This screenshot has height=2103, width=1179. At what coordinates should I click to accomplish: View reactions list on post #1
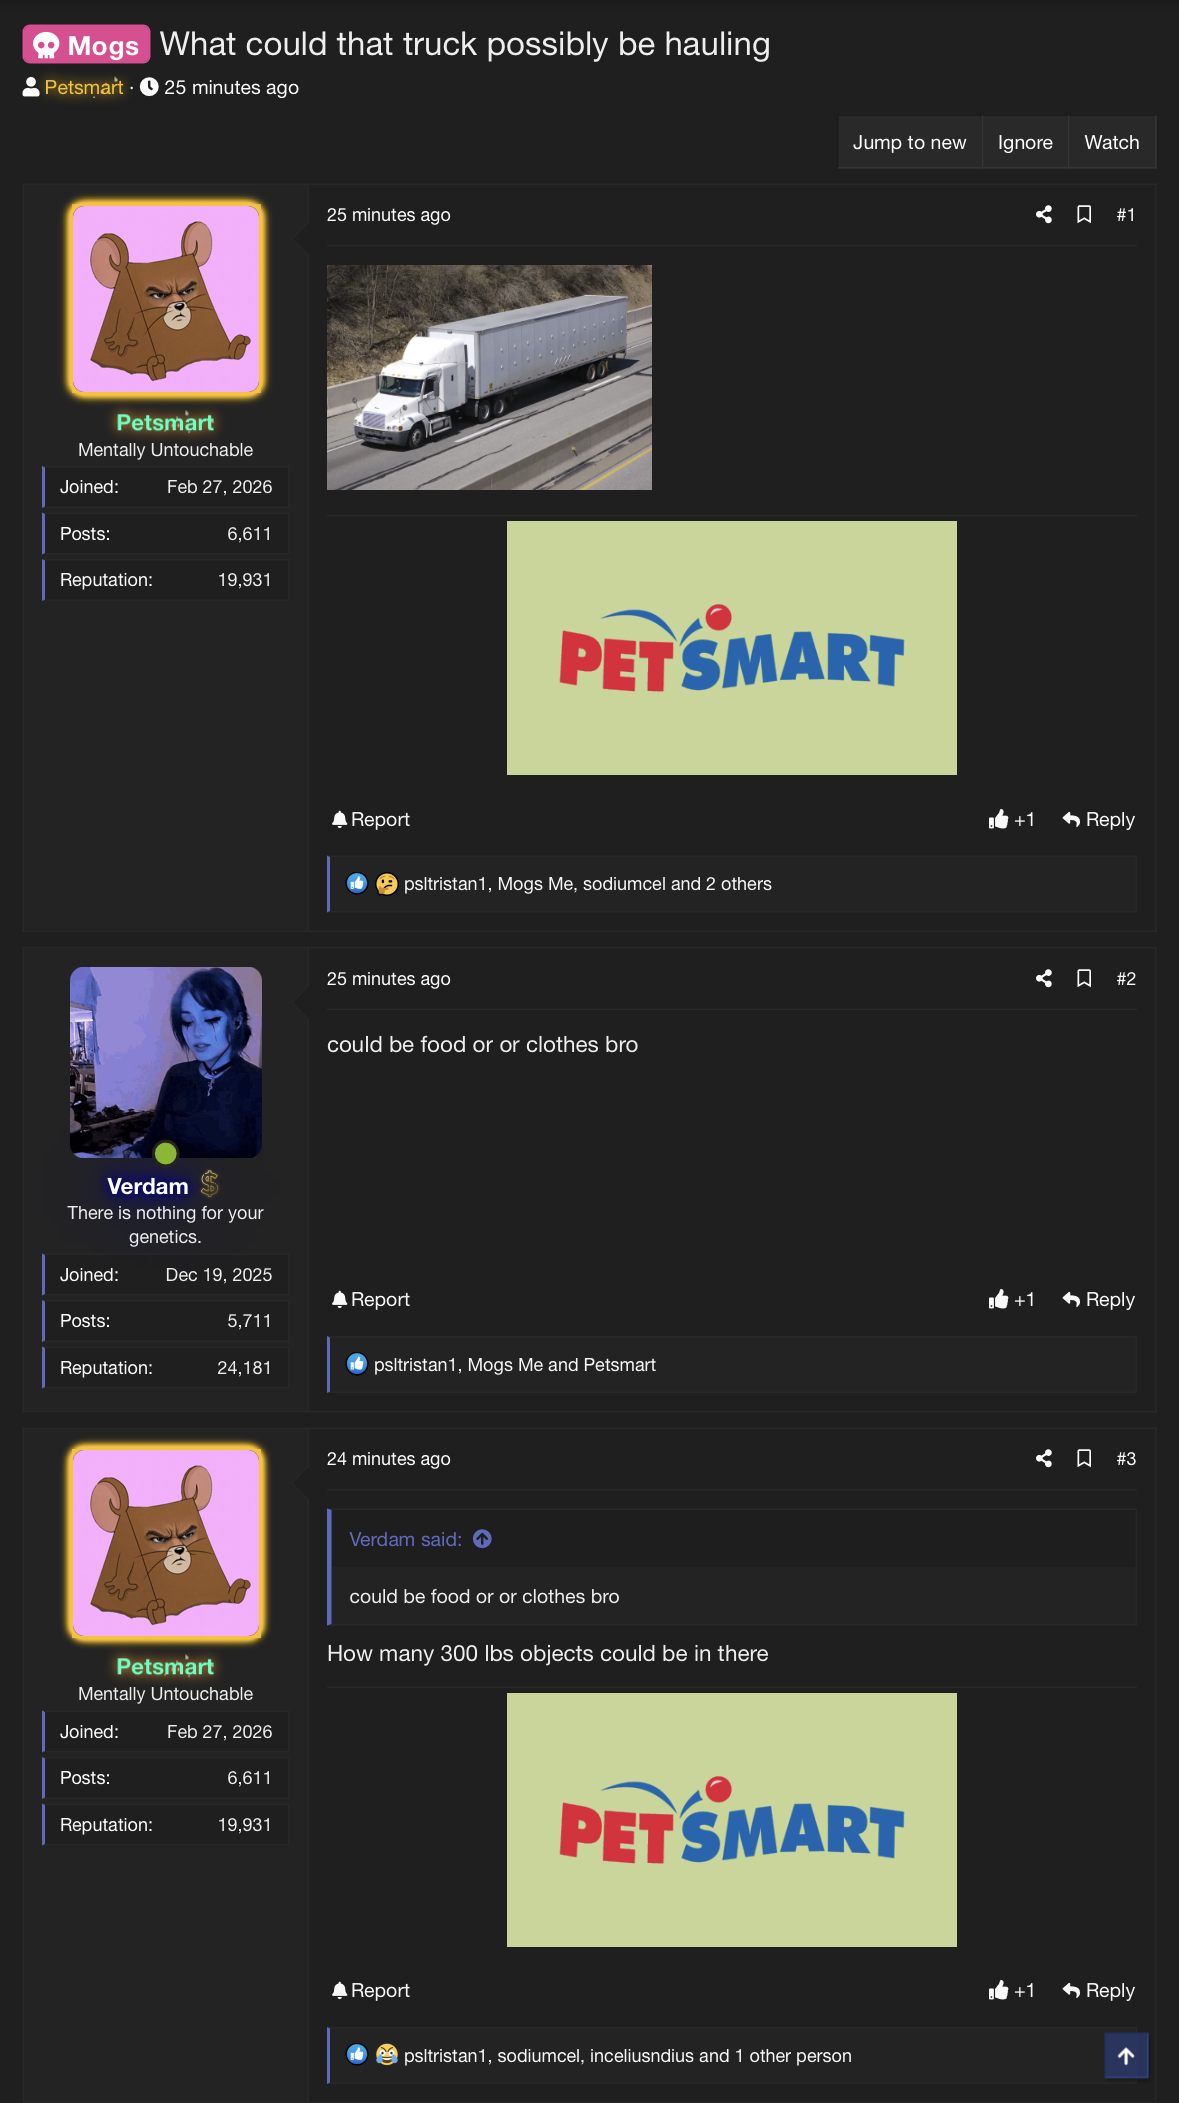pyautogui.click(x=587, y=884)
